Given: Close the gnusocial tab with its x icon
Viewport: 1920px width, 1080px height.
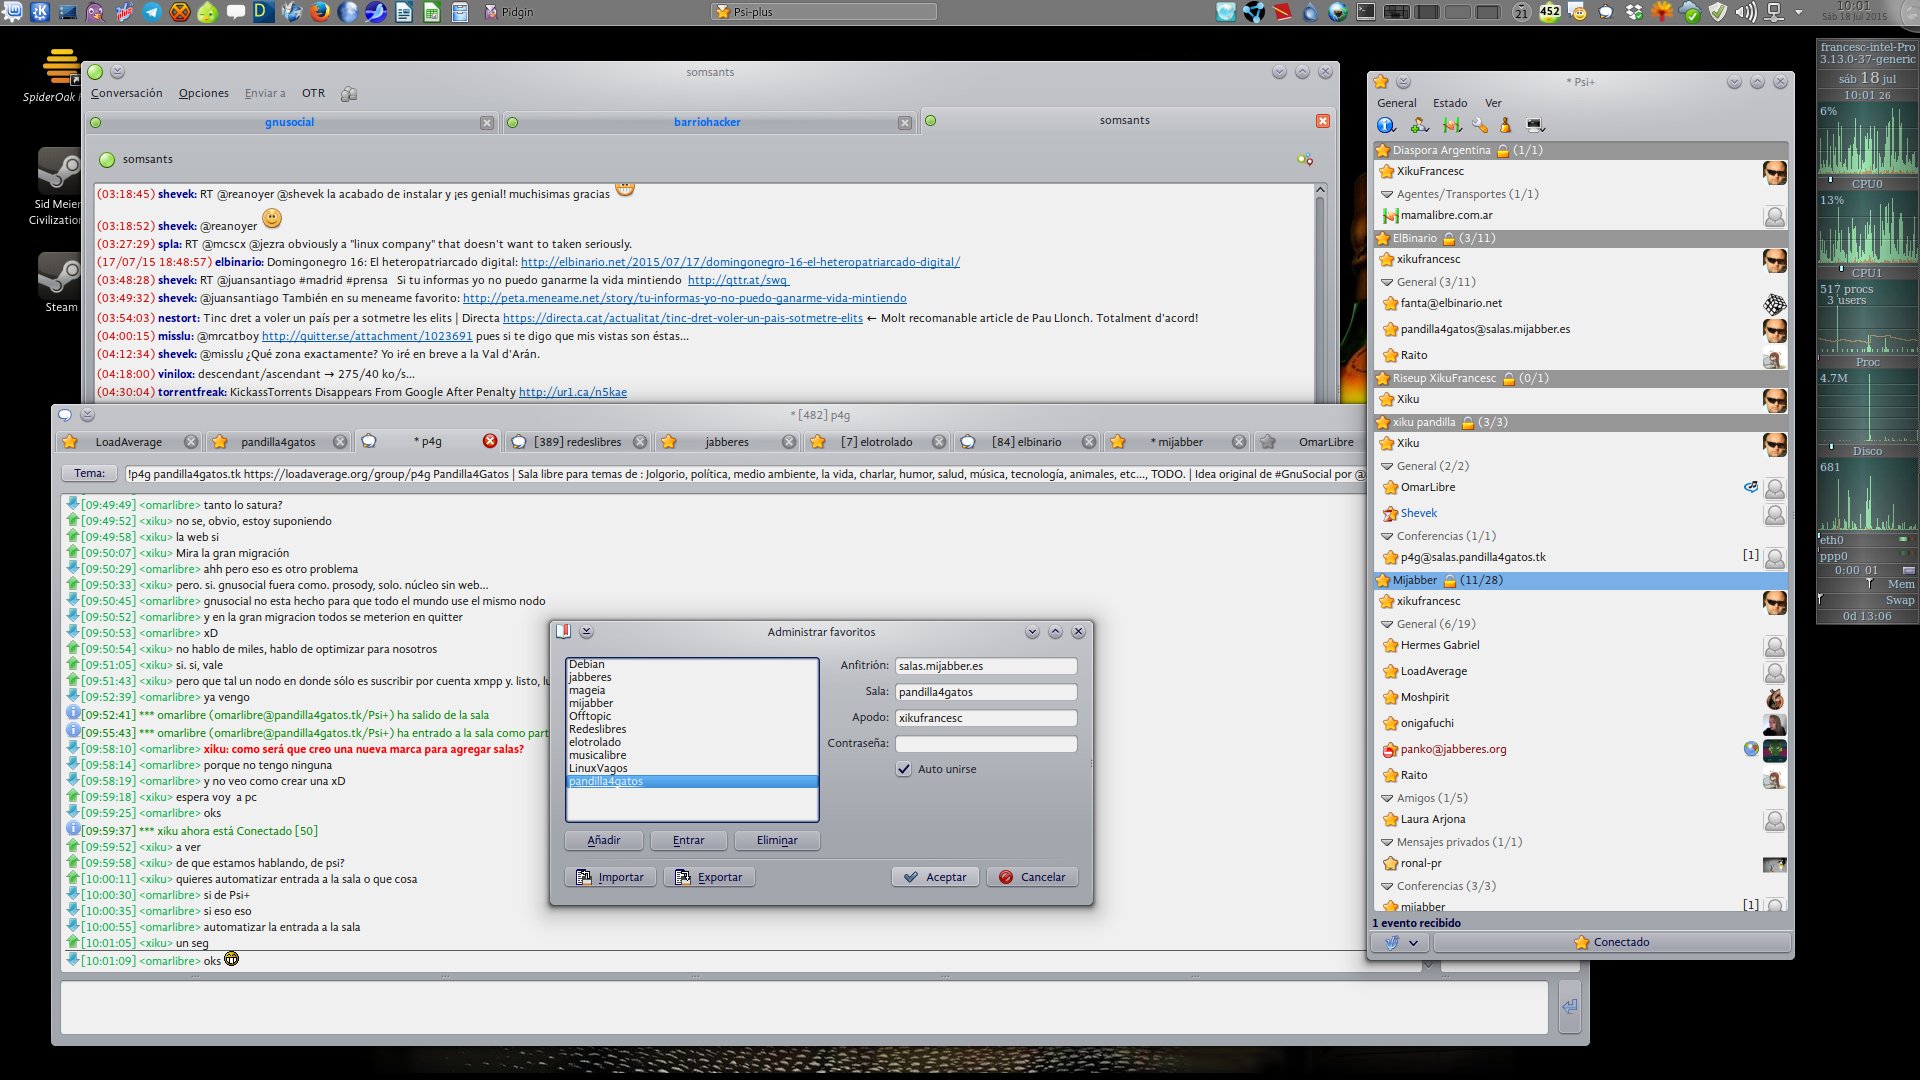Looking at the screenshot, I should (487, 123).
